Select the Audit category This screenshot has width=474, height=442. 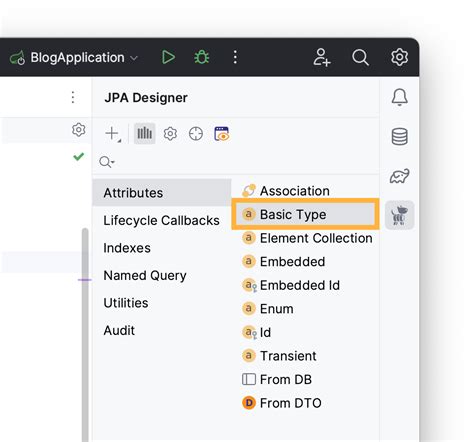(x=162, y=331)
